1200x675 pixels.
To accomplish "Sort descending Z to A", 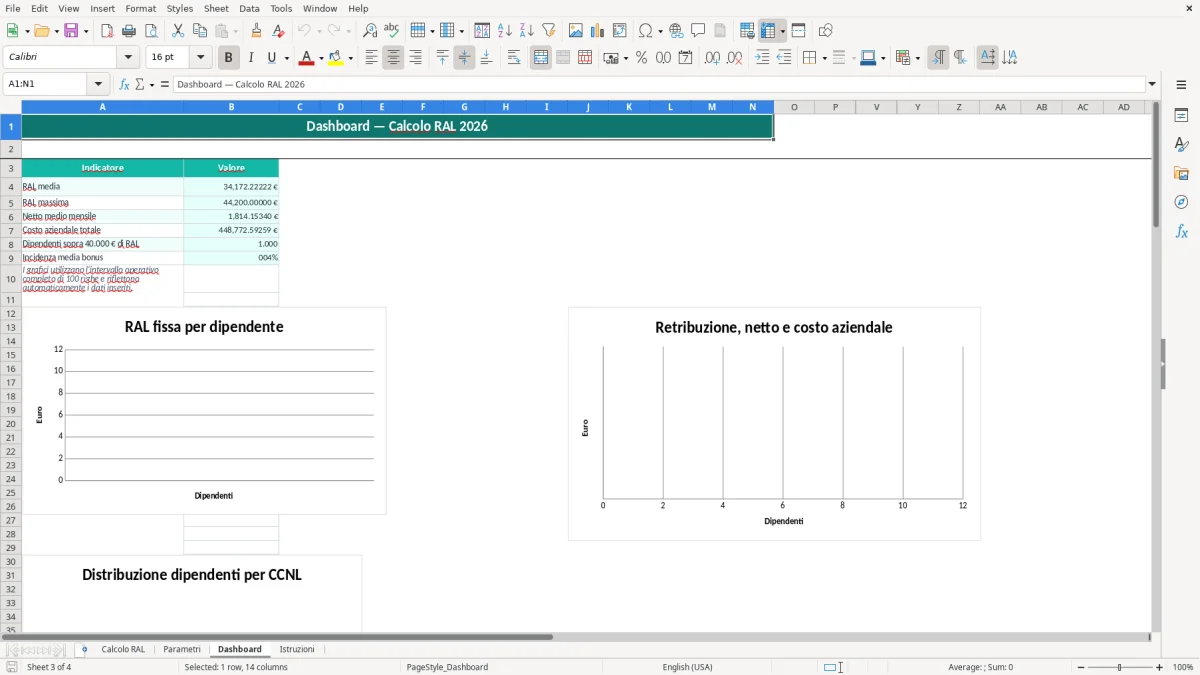I will coord(526,31).
